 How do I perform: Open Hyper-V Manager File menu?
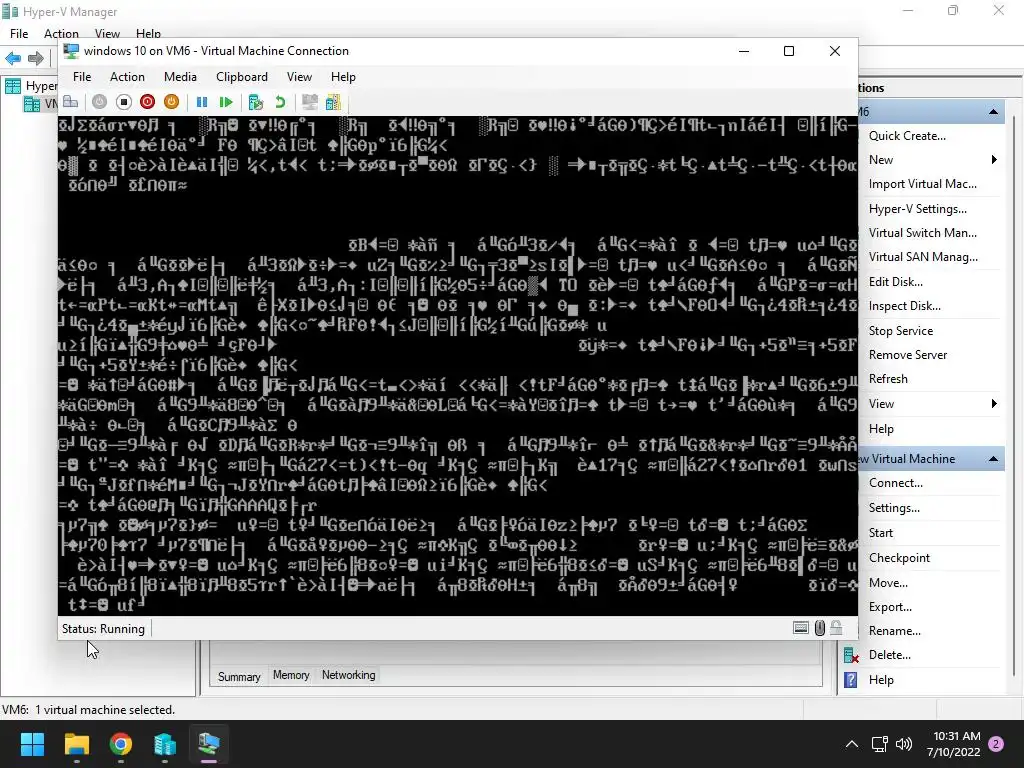coord(19,33)
